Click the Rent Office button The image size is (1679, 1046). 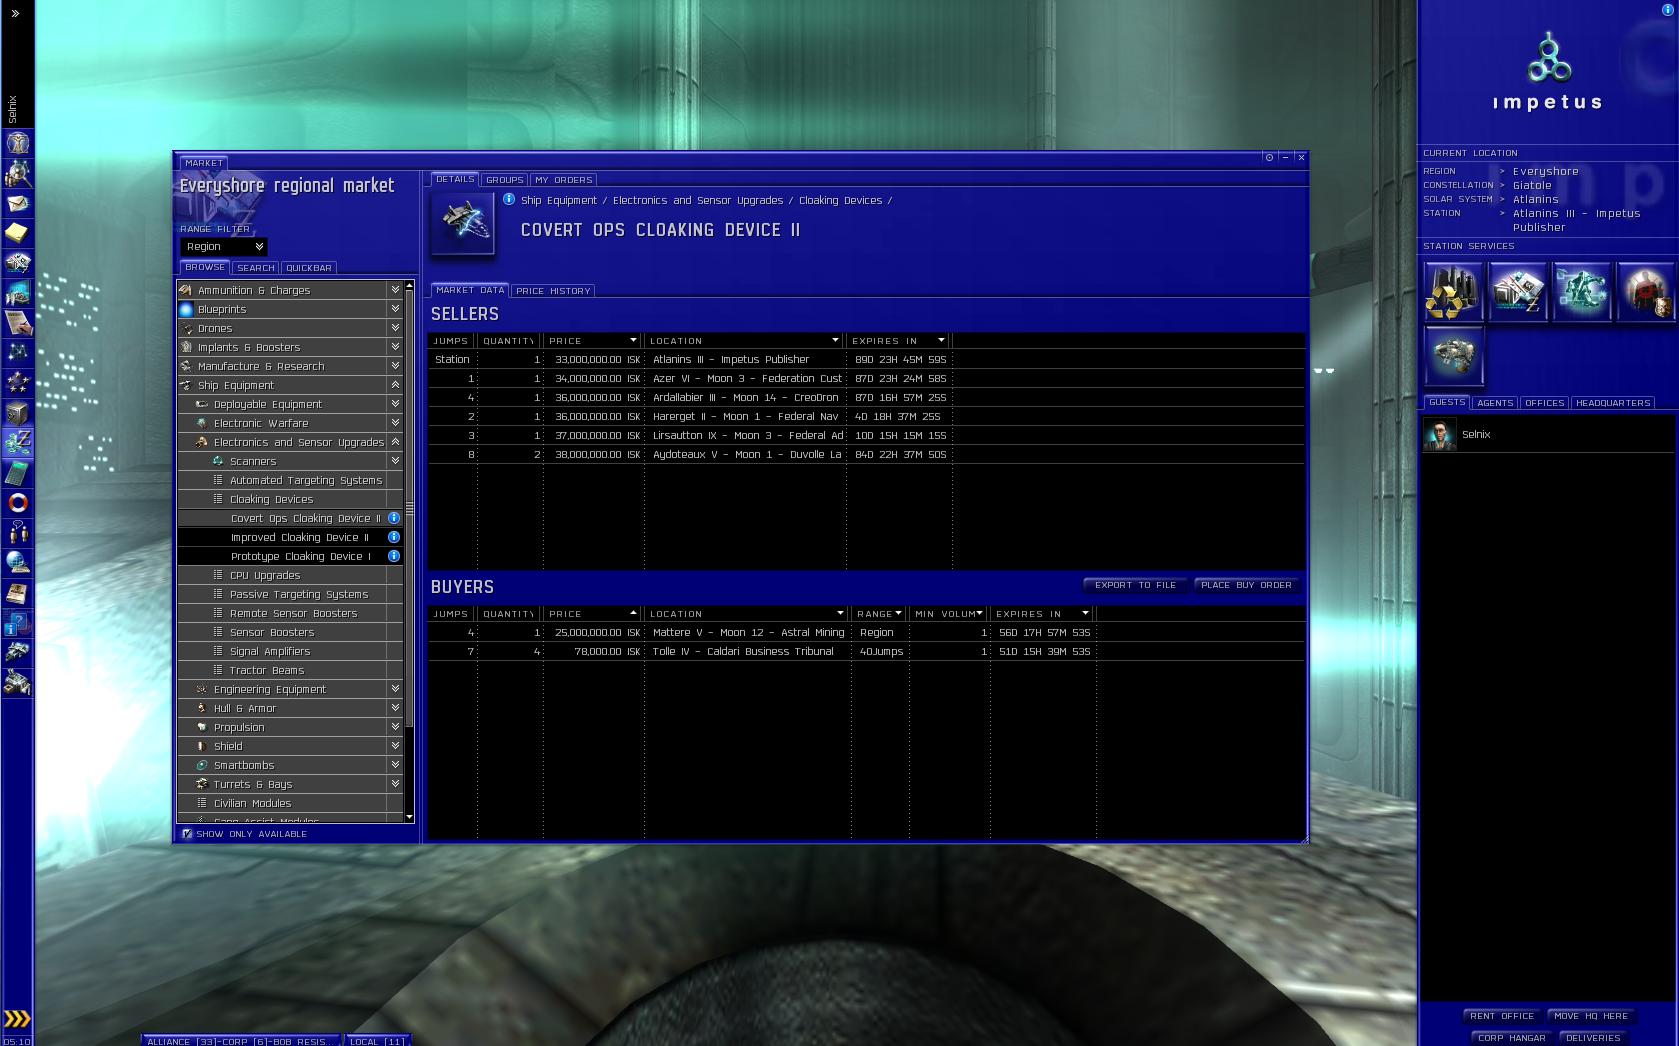pos(1502,1016)
